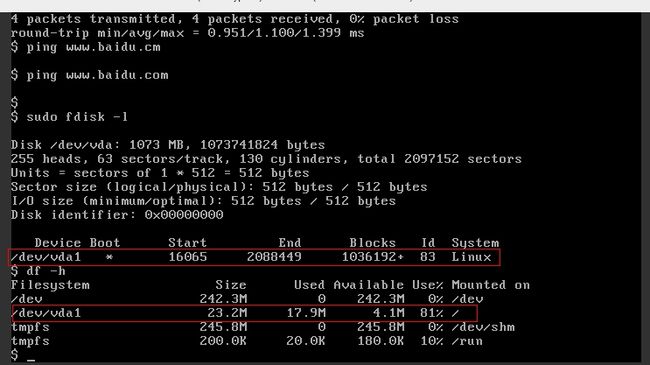Viewport: 650px width, 365px height.
Task: Click the 'Disk identifier: 0x00000000' line
Action: coord(117,215)
